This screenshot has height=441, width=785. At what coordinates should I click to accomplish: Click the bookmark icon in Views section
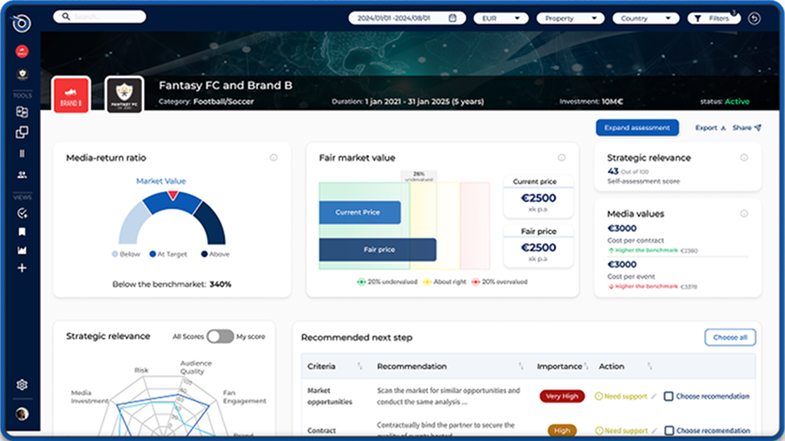[x=21, y=231]
